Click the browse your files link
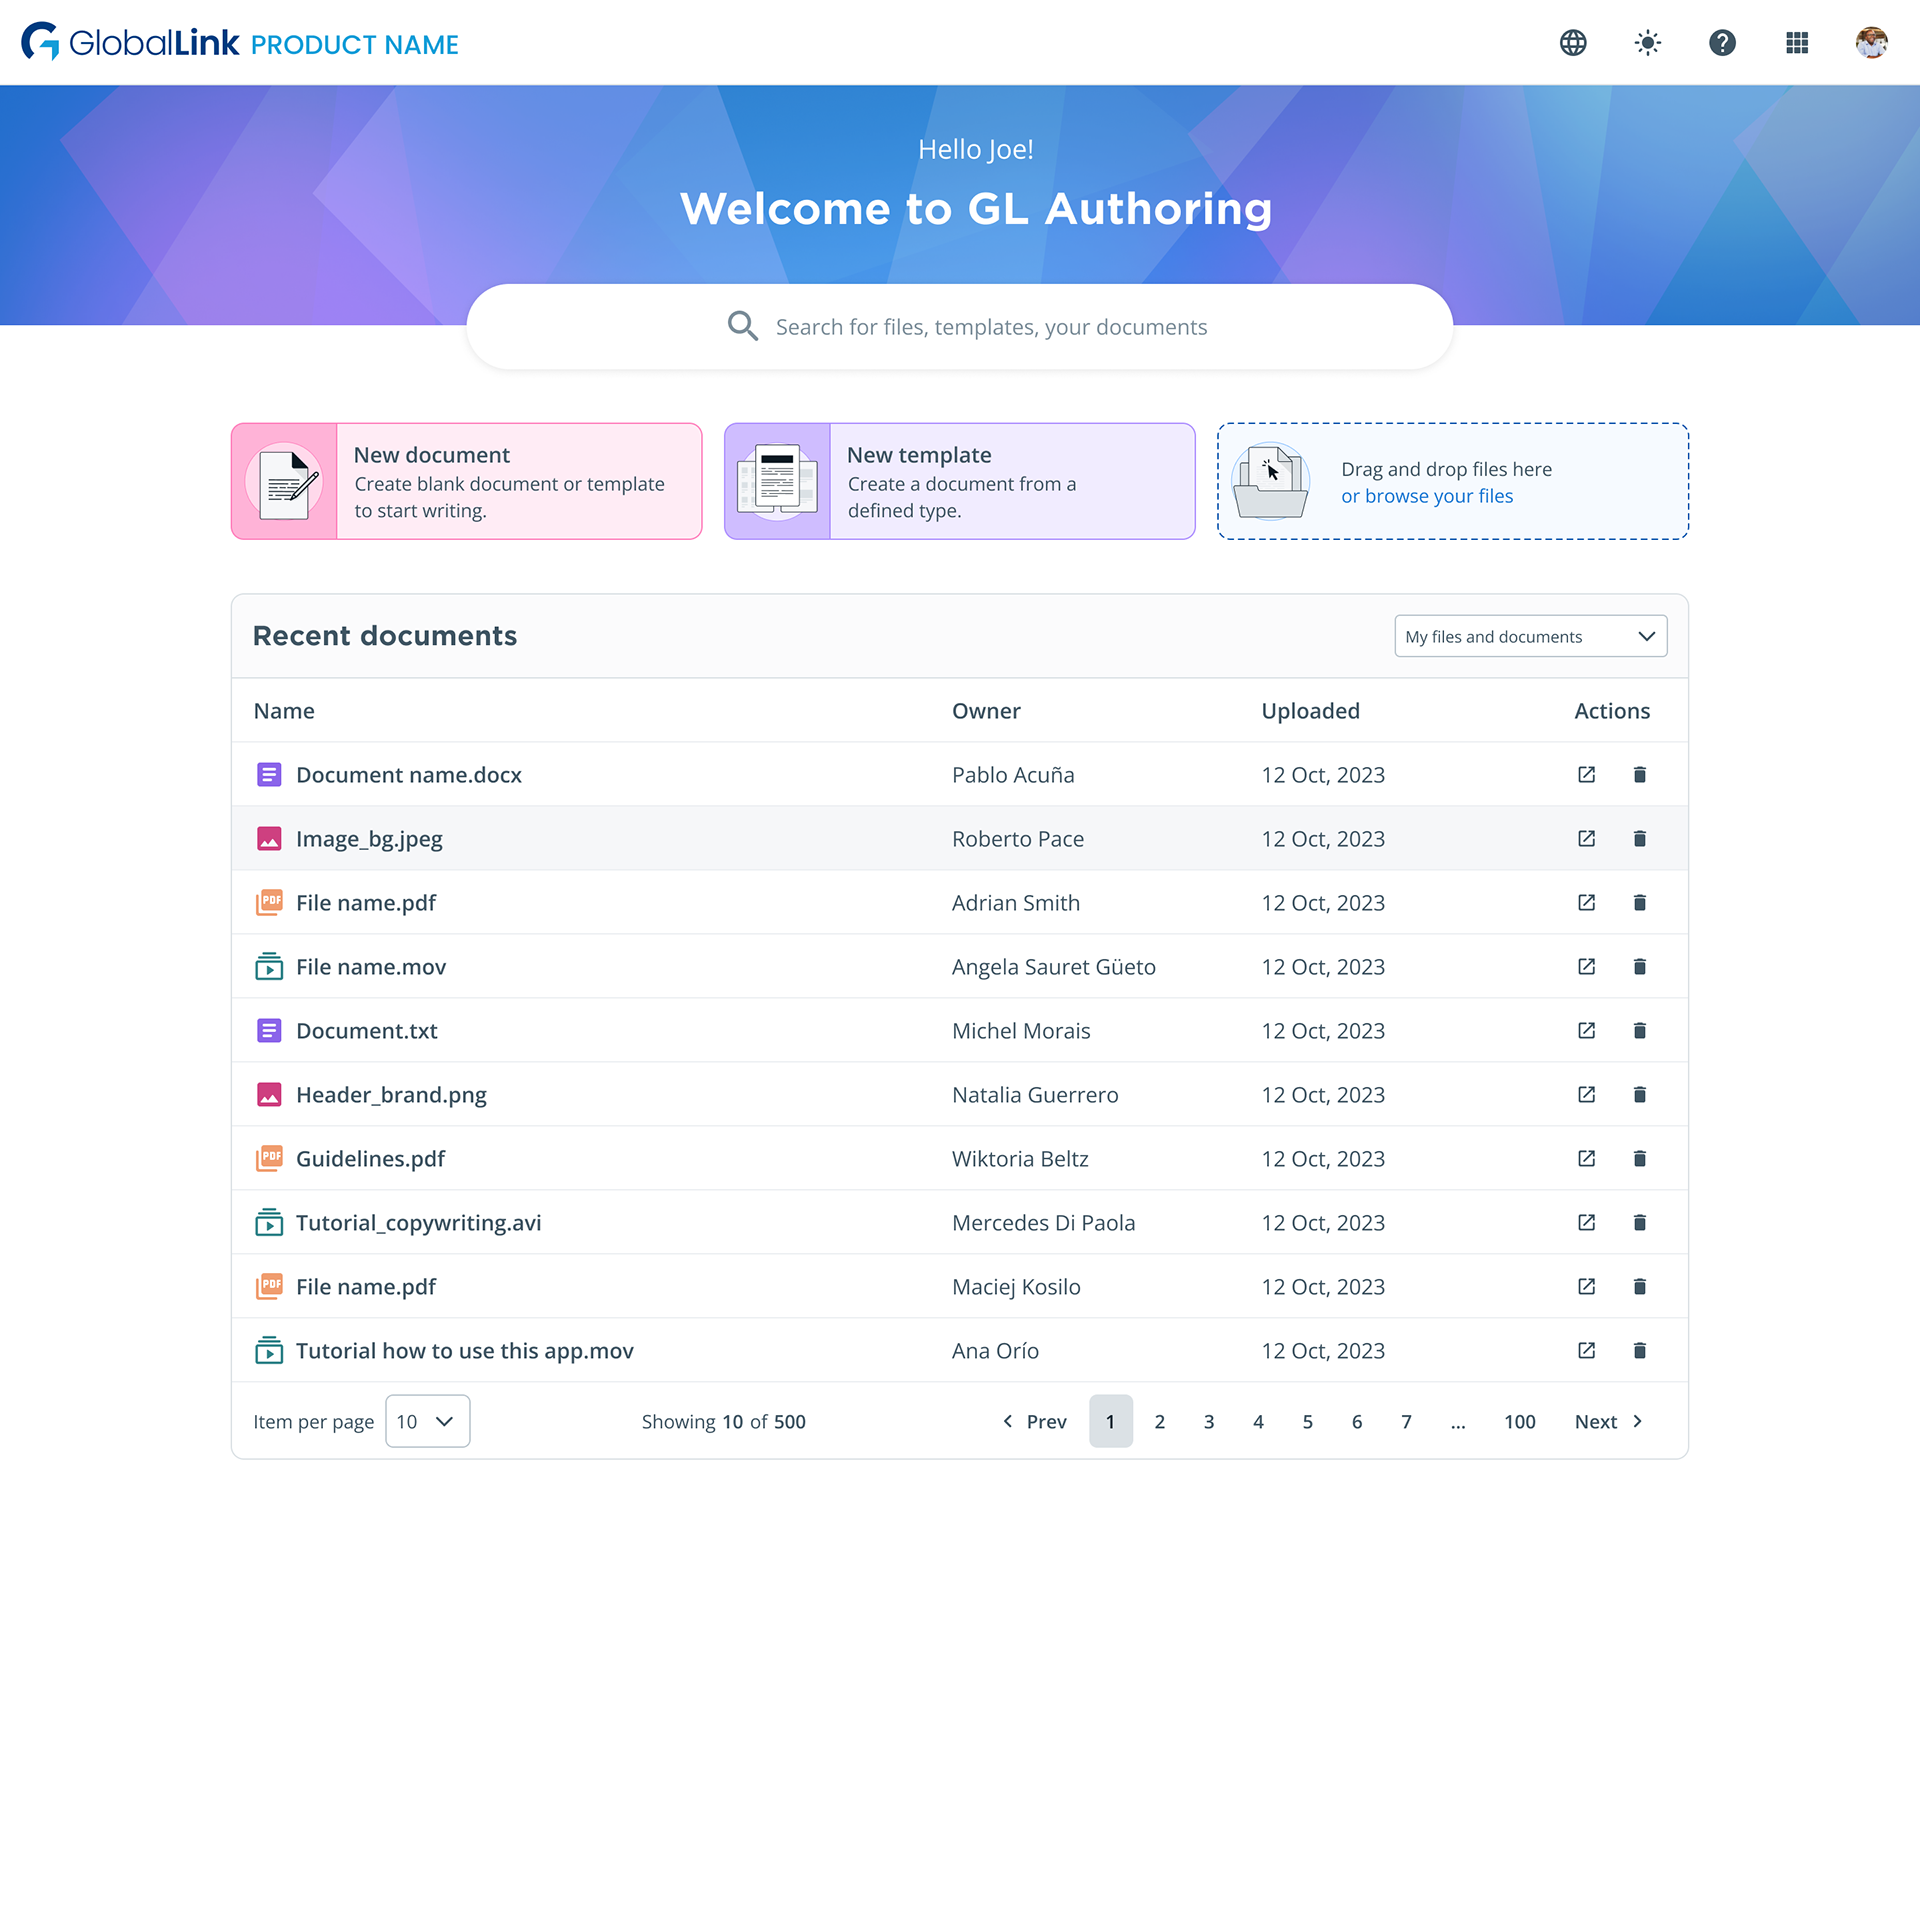 tap(1427, 496)
